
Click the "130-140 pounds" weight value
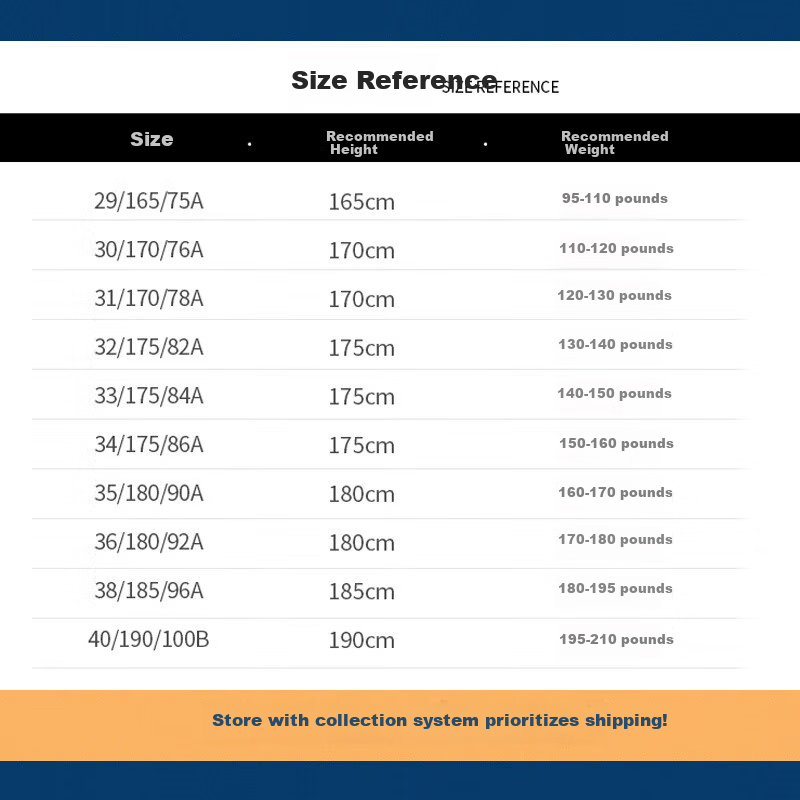point(615,344)
